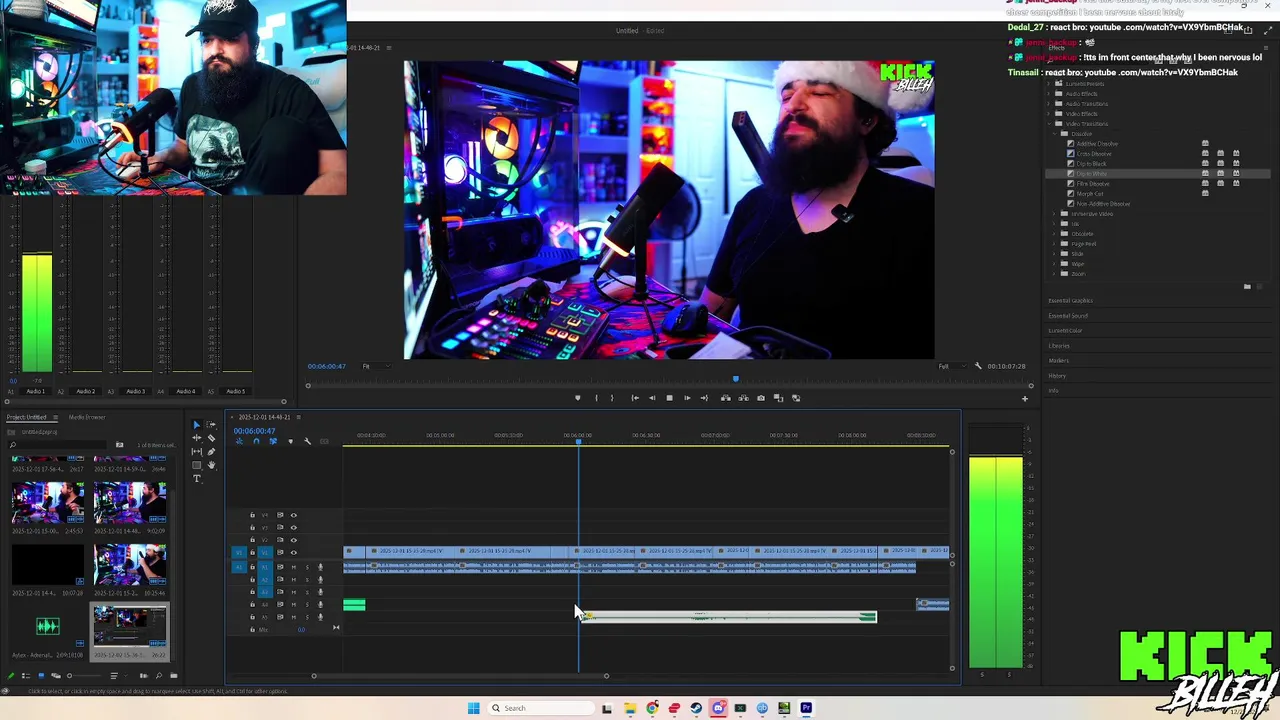Toggle lock on track A5
1280x720 pixels.
coord(252,617)
